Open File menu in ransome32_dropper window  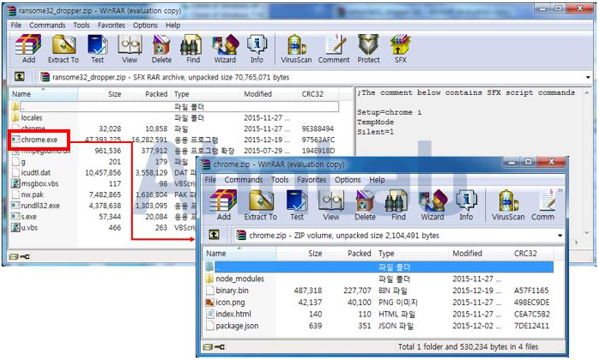[x=16, y=25]
